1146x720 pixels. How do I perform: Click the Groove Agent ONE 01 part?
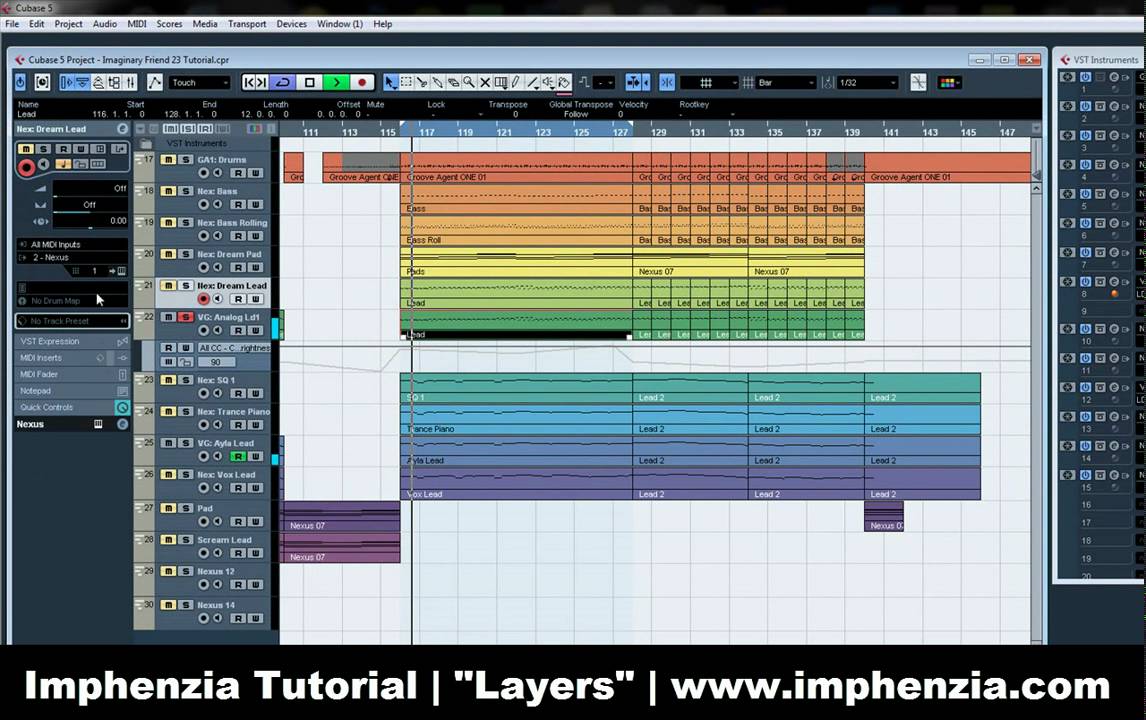[516, 167]
